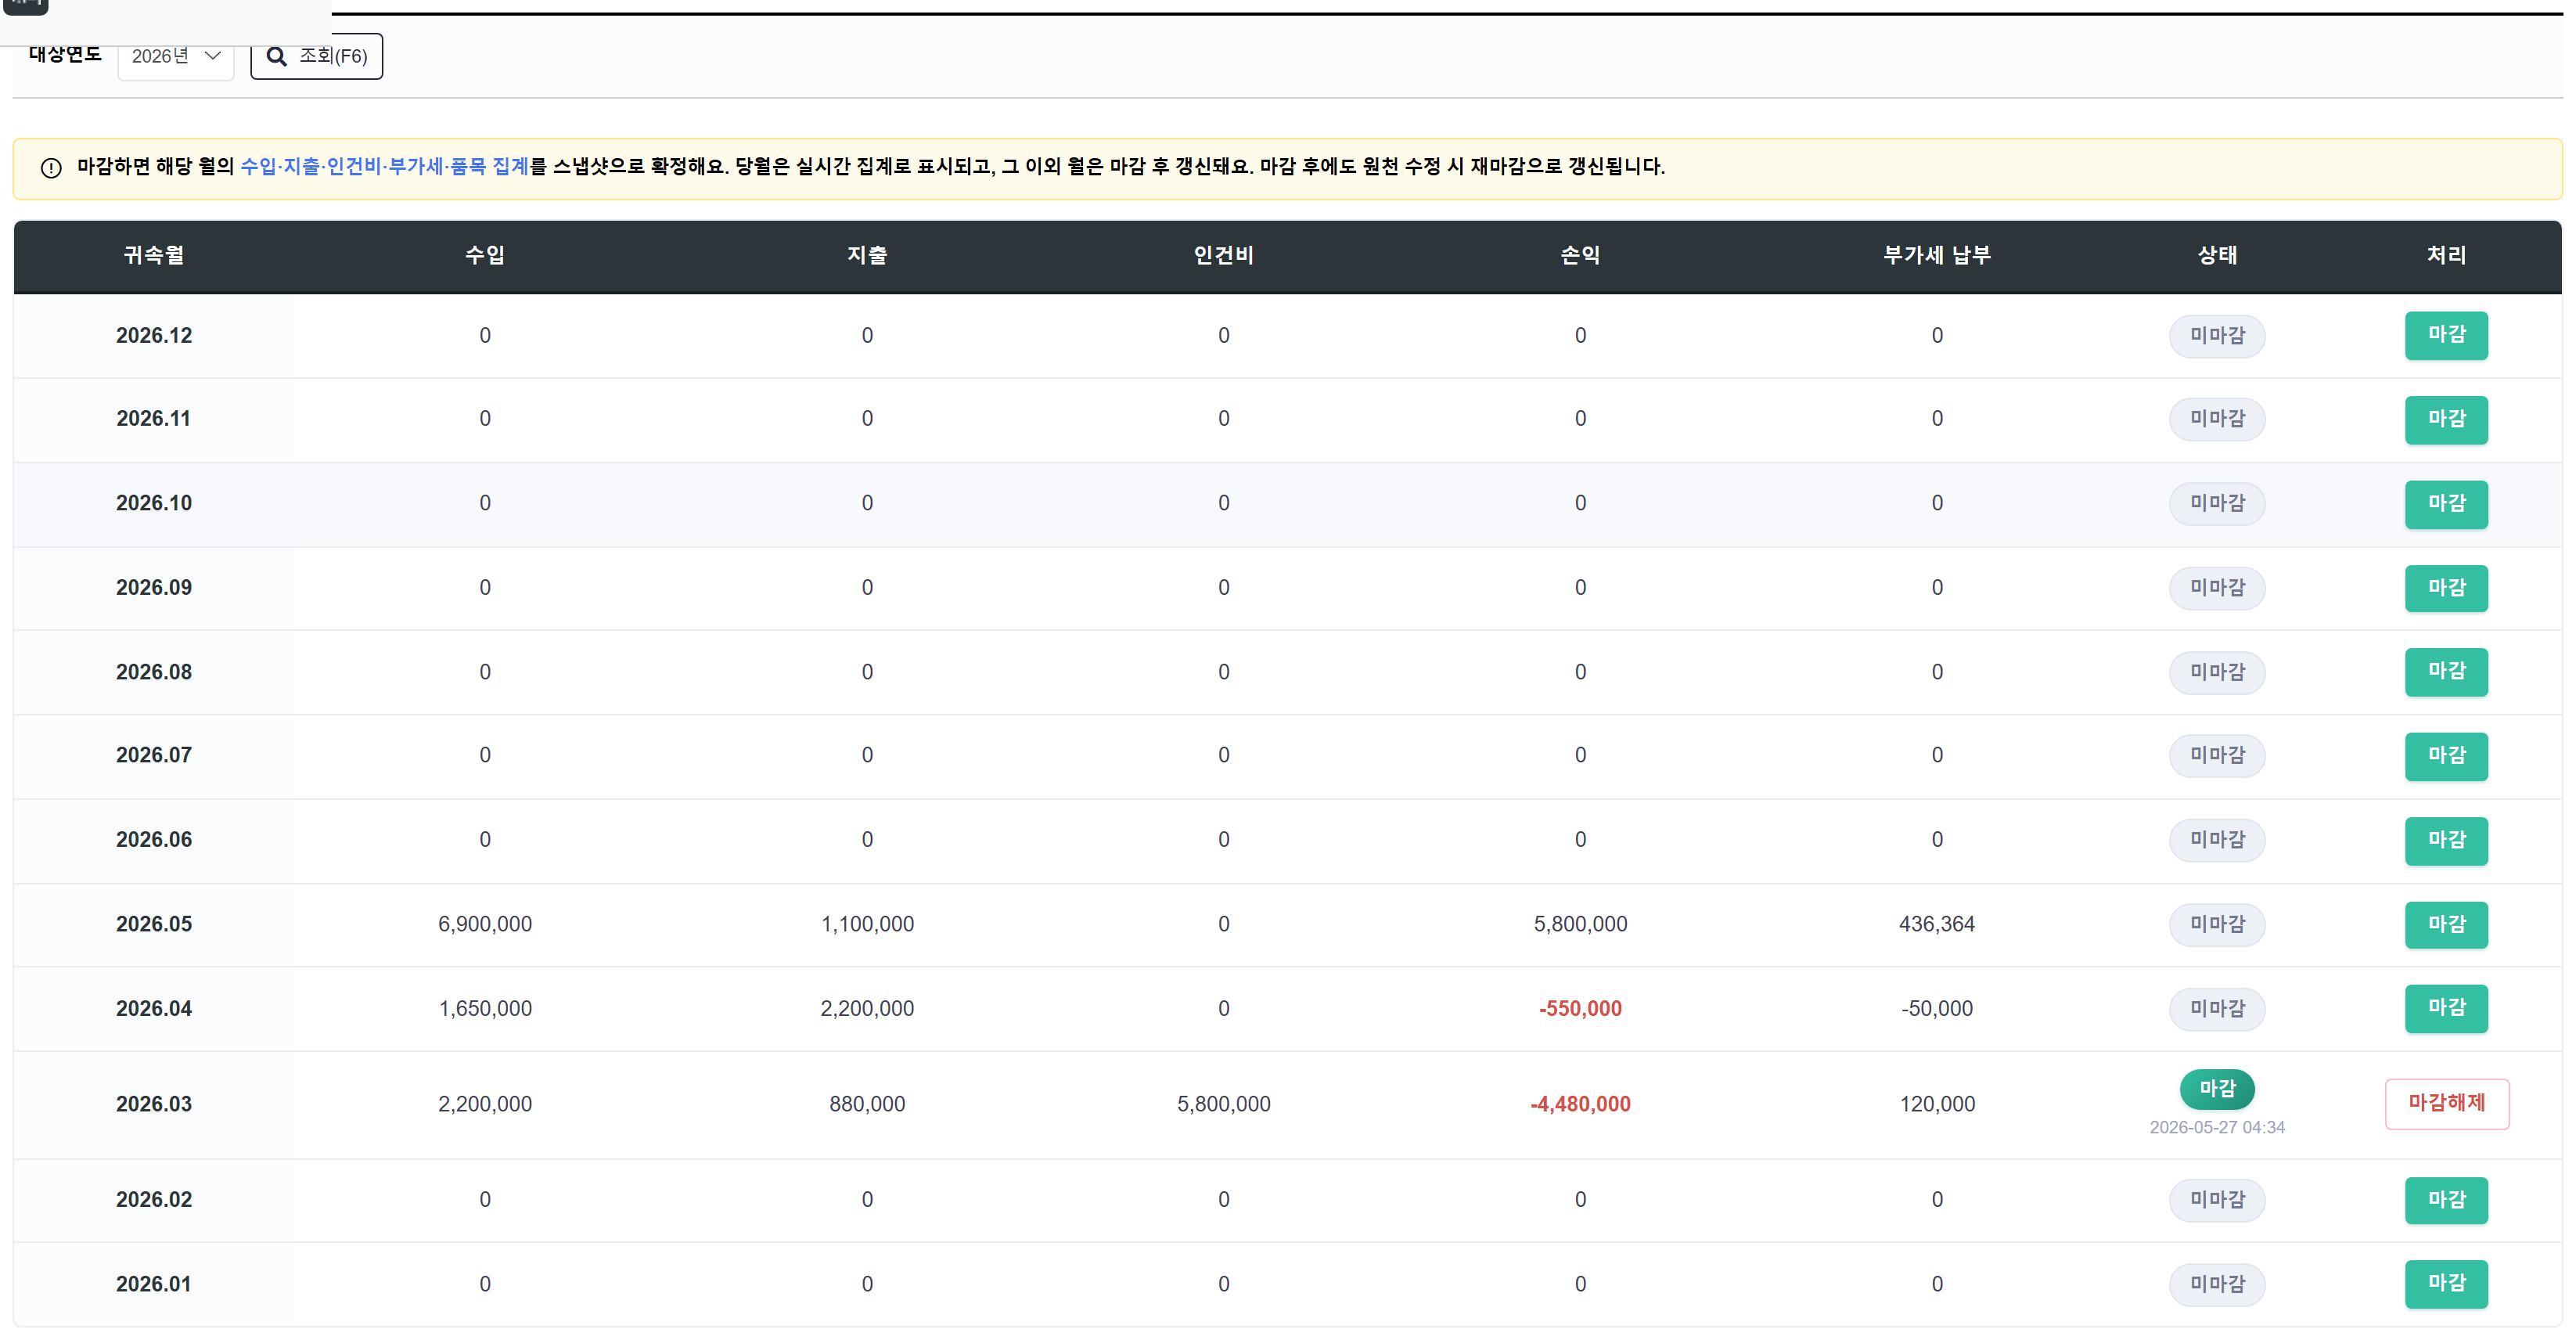This screenshot has height=1340, width=2576.
Task: Select the 2026.12 month cell
Action: pos(153,336)
